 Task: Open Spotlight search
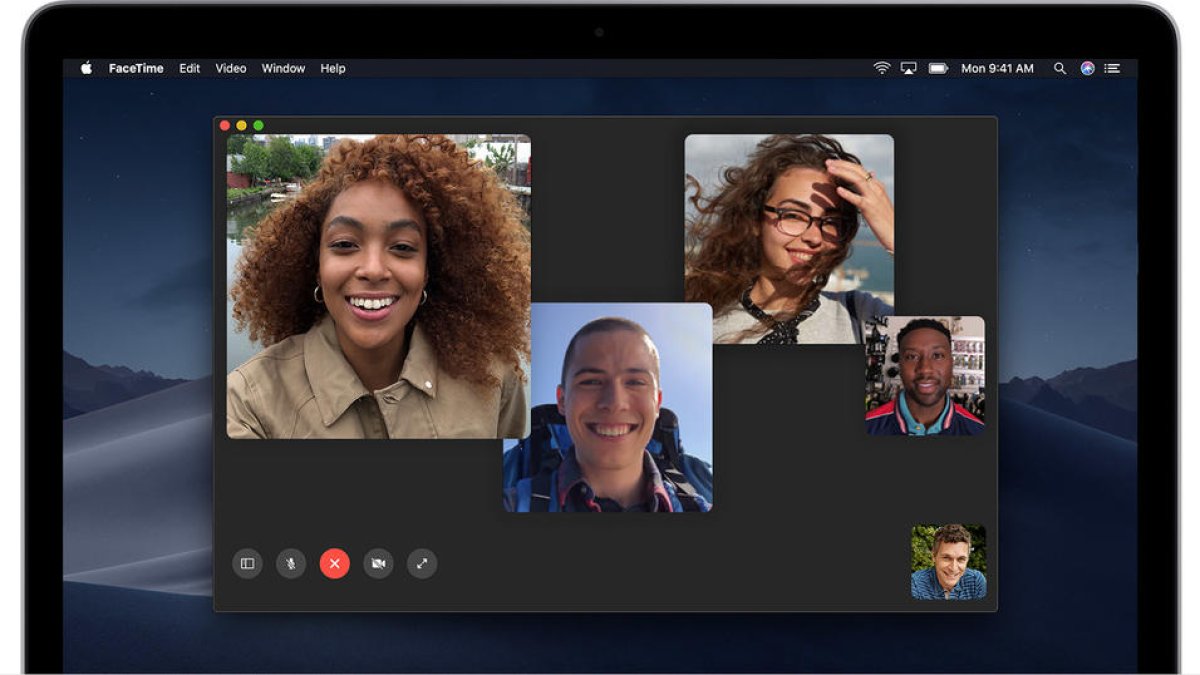point(1060,68)
